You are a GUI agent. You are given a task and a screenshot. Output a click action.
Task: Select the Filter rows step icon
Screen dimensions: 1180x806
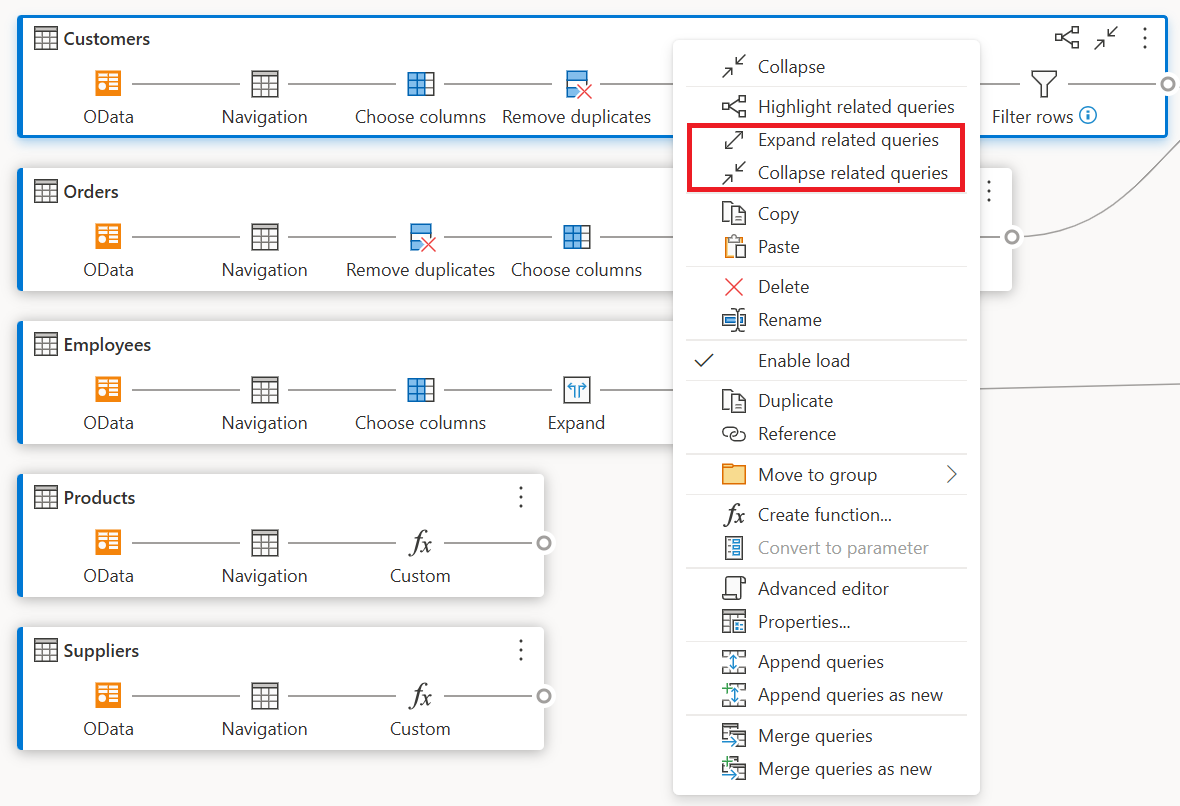[1044, 84]
